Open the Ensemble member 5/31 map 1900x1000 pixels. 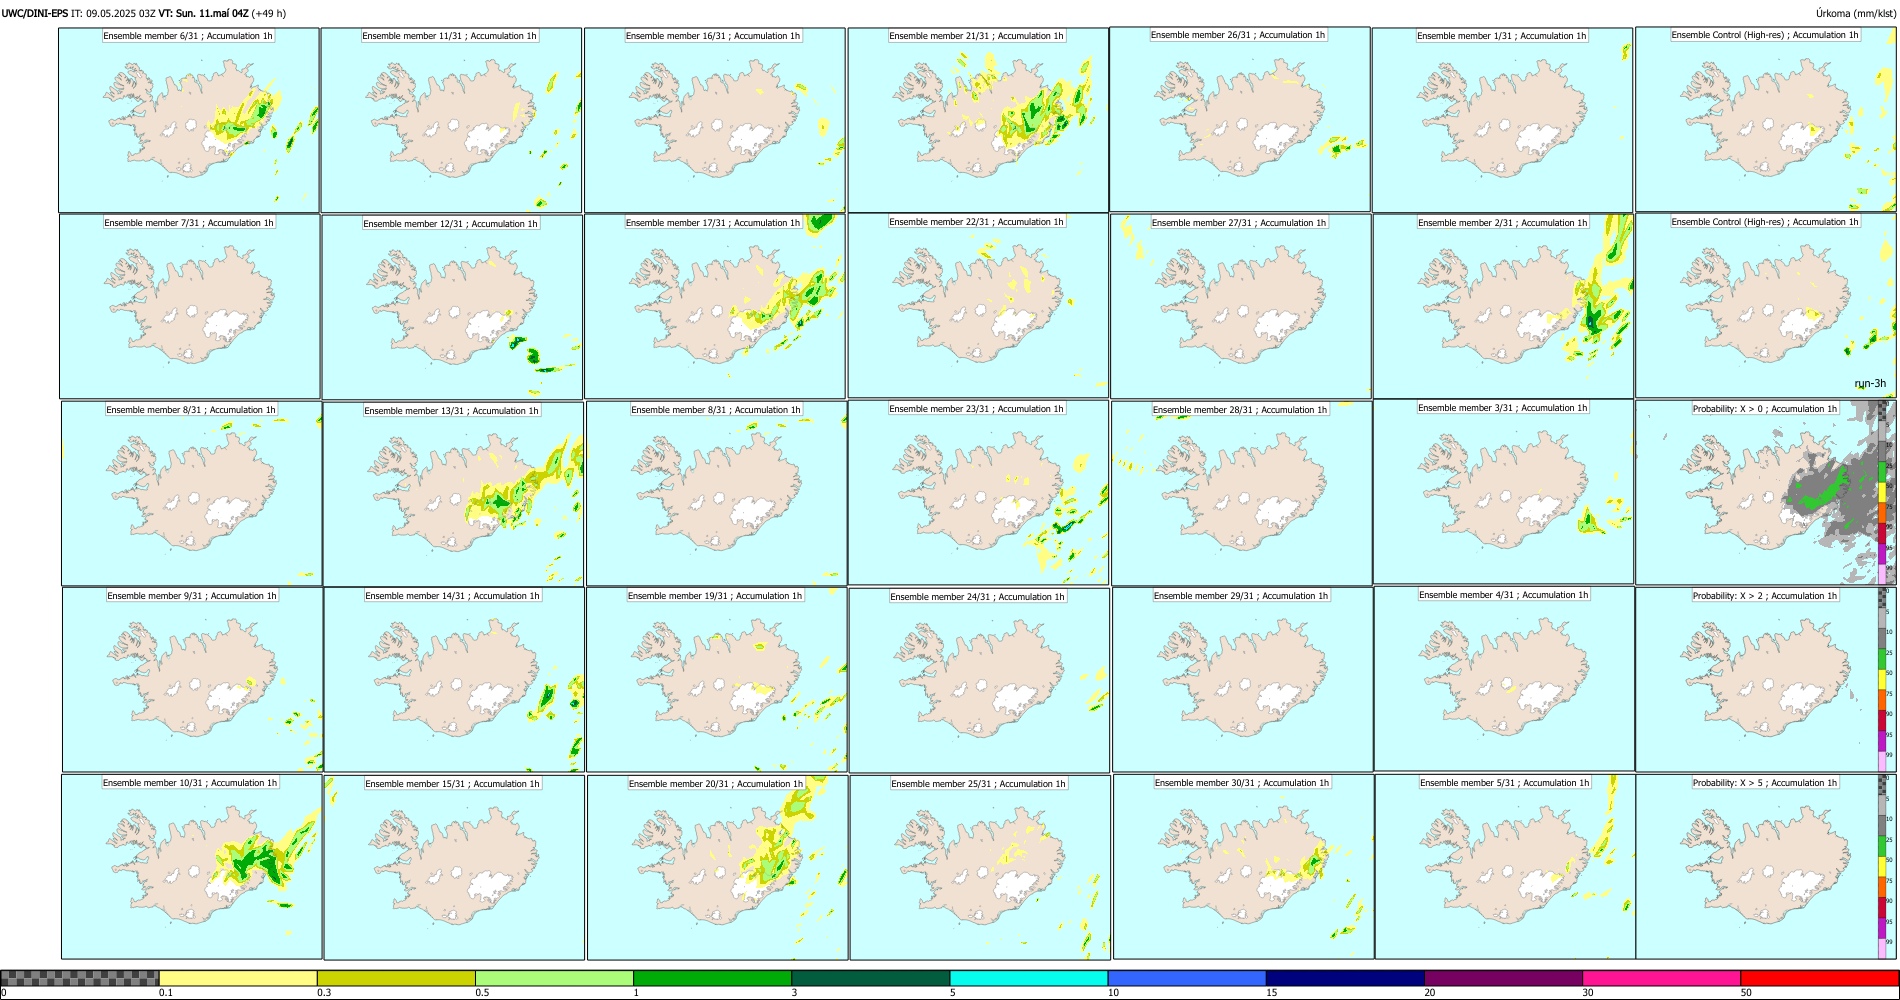pyautogui.click(x=1505, y=867)
